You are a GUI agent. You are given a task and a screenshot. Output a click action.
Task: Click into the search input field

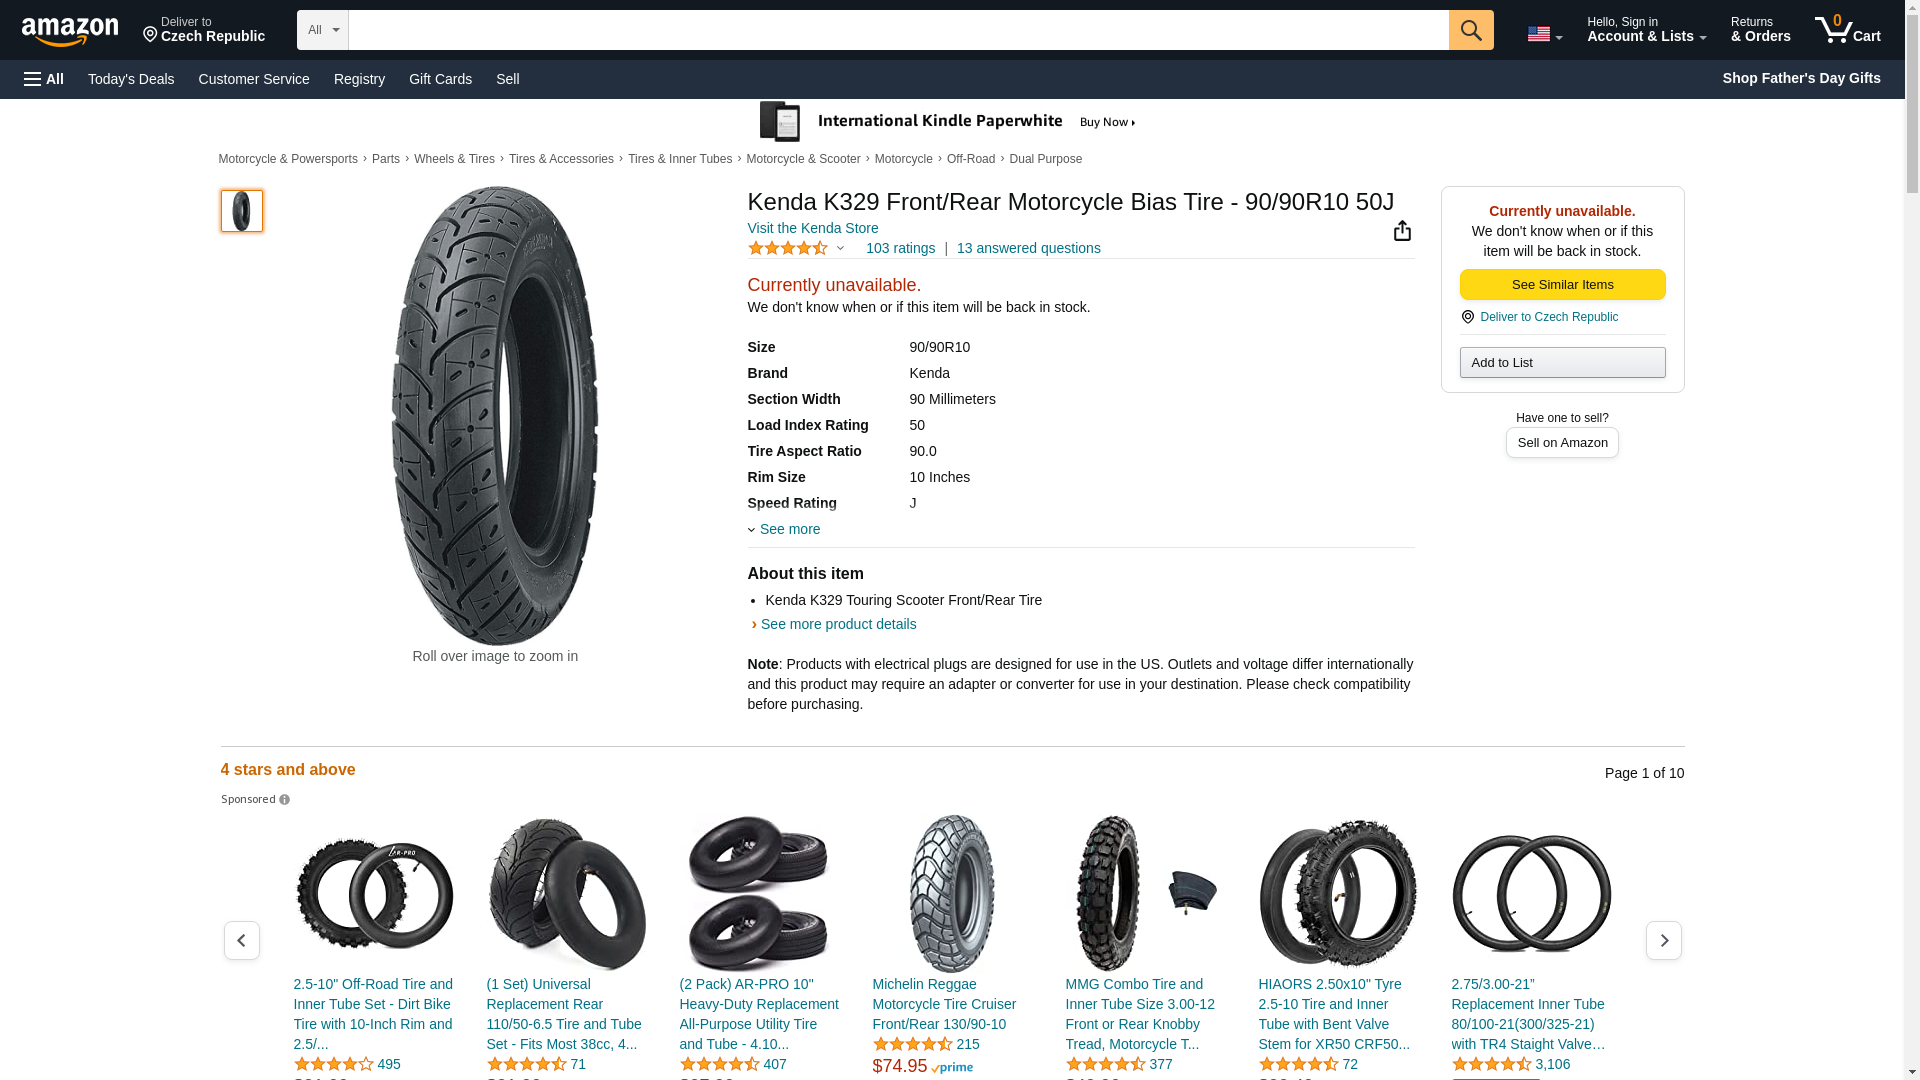click(898, 30)
